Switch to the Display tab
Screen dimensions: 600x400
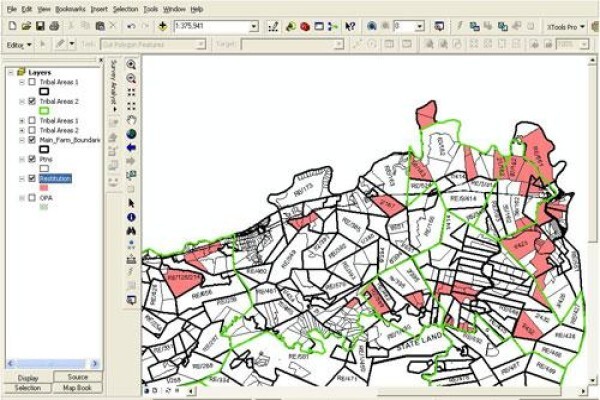tap(28, 378)
